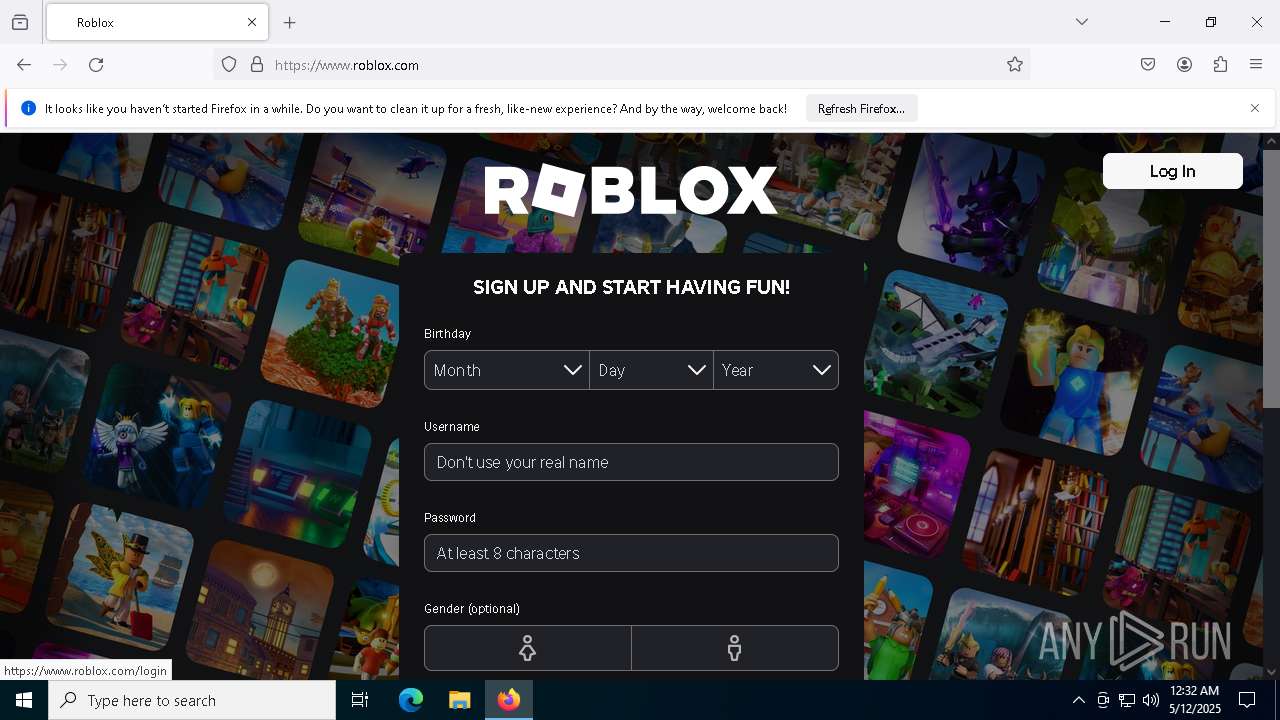Open the notifications action center
The image size is (1280, 720).
[1247, 700]
